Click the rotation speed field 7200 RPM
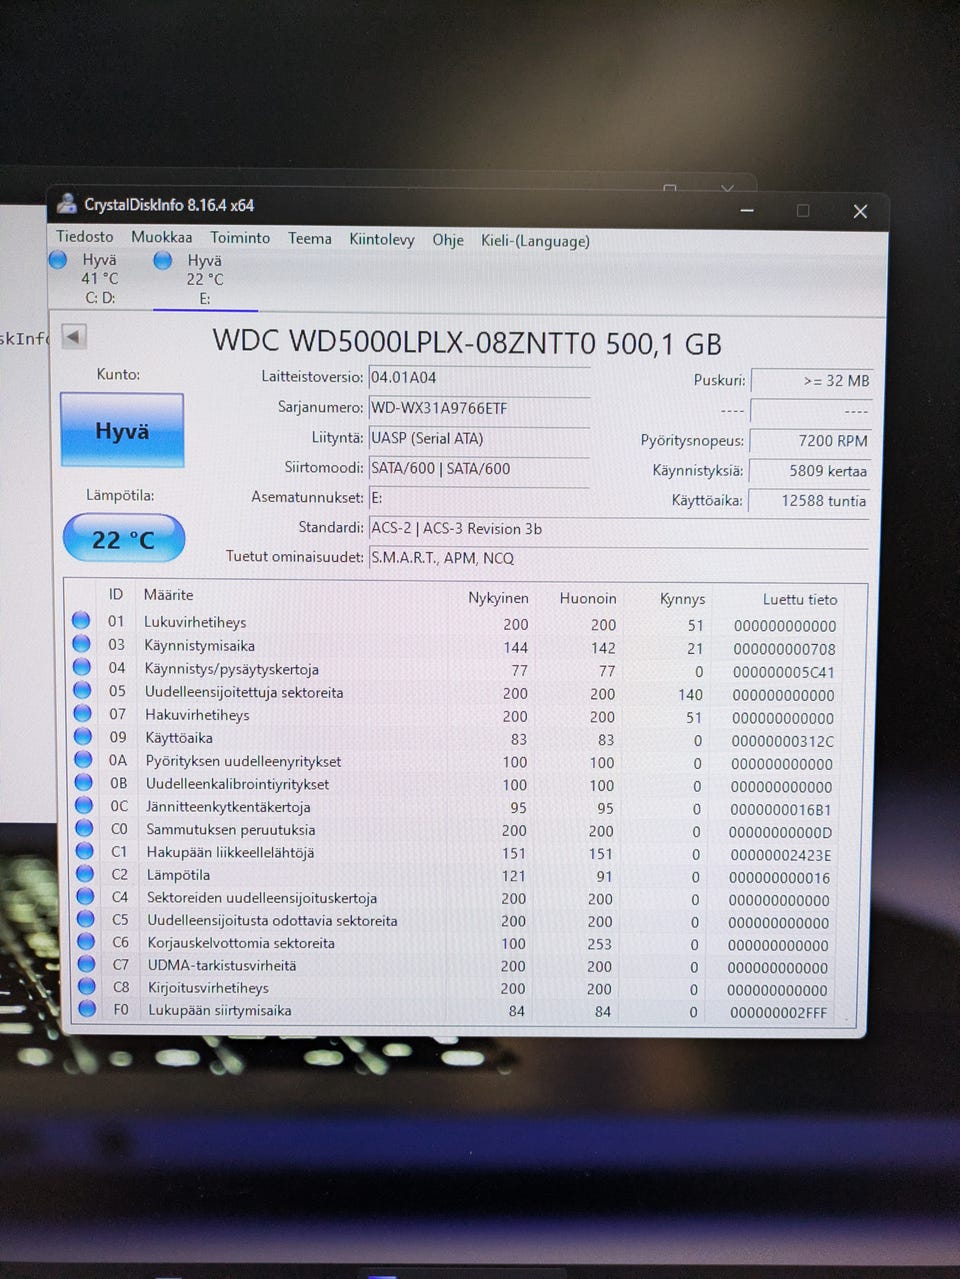 [810, 441]
